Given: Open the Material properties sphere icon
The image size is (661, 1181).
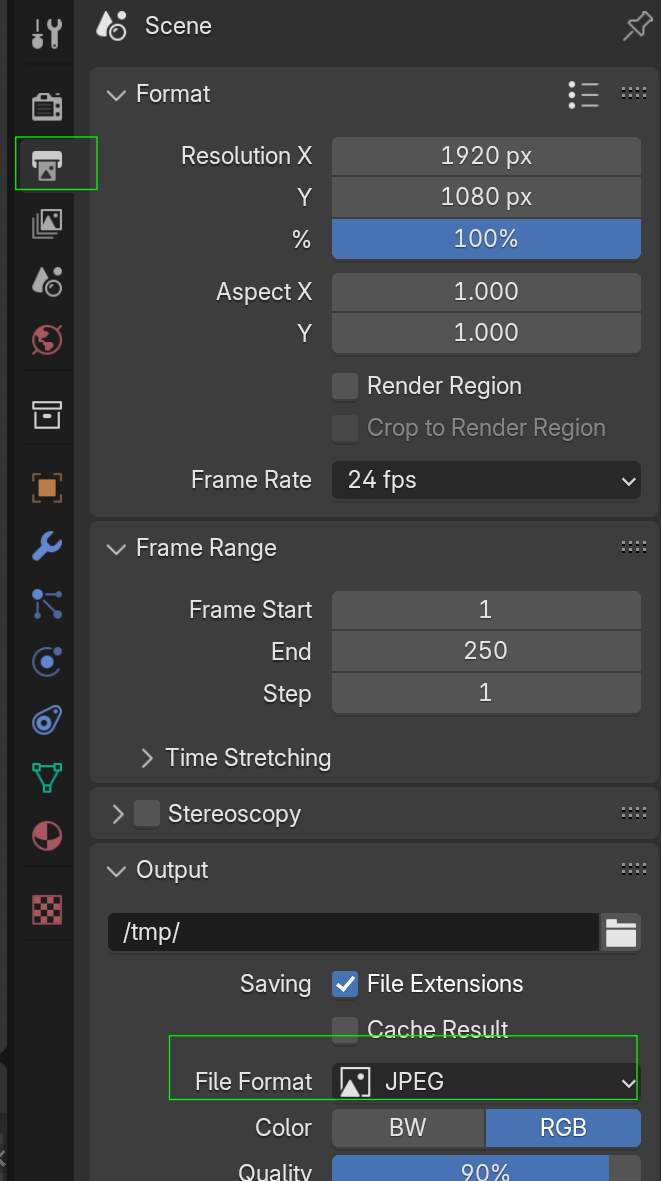Looking at the screenshot, I should pyautogui.click(x=46, y=835).
